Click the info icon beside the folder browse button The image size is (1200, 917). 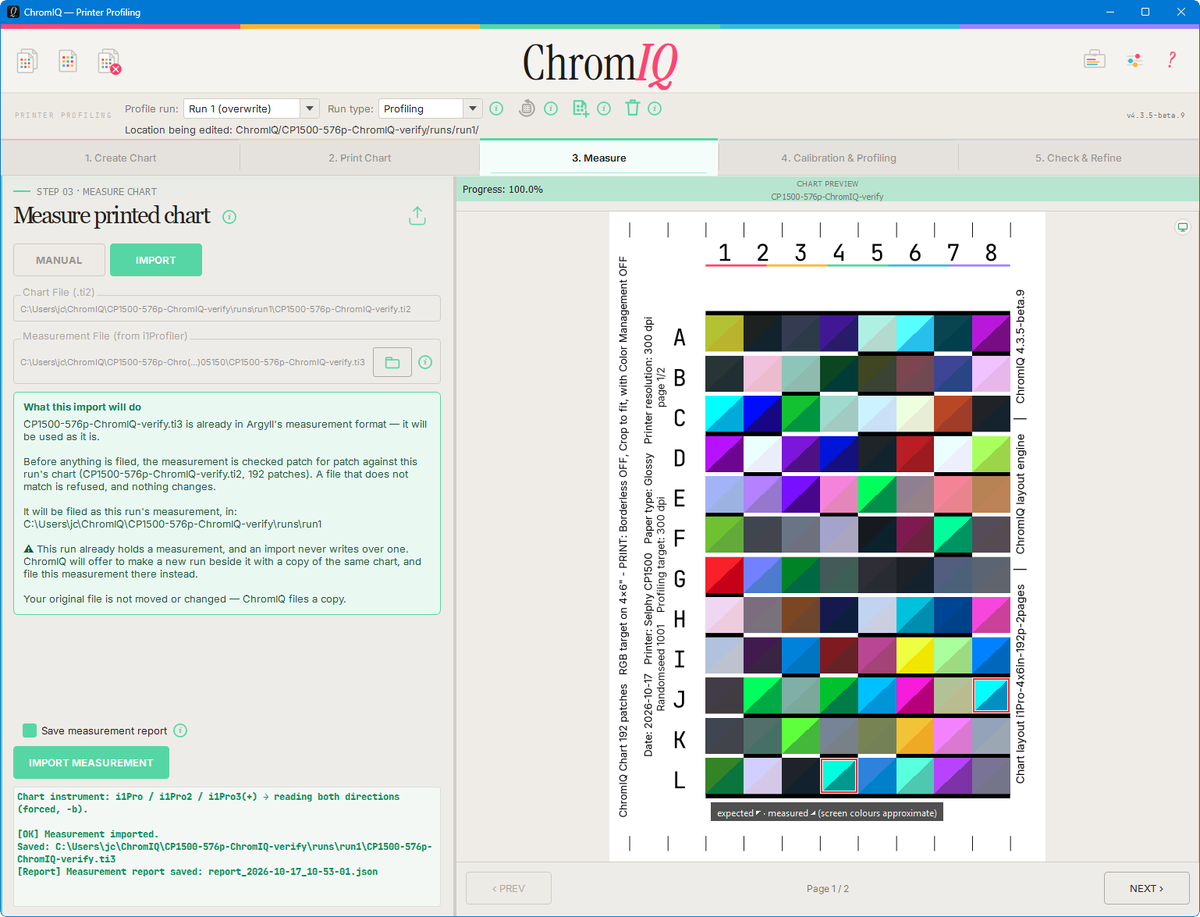click(425, 362)
